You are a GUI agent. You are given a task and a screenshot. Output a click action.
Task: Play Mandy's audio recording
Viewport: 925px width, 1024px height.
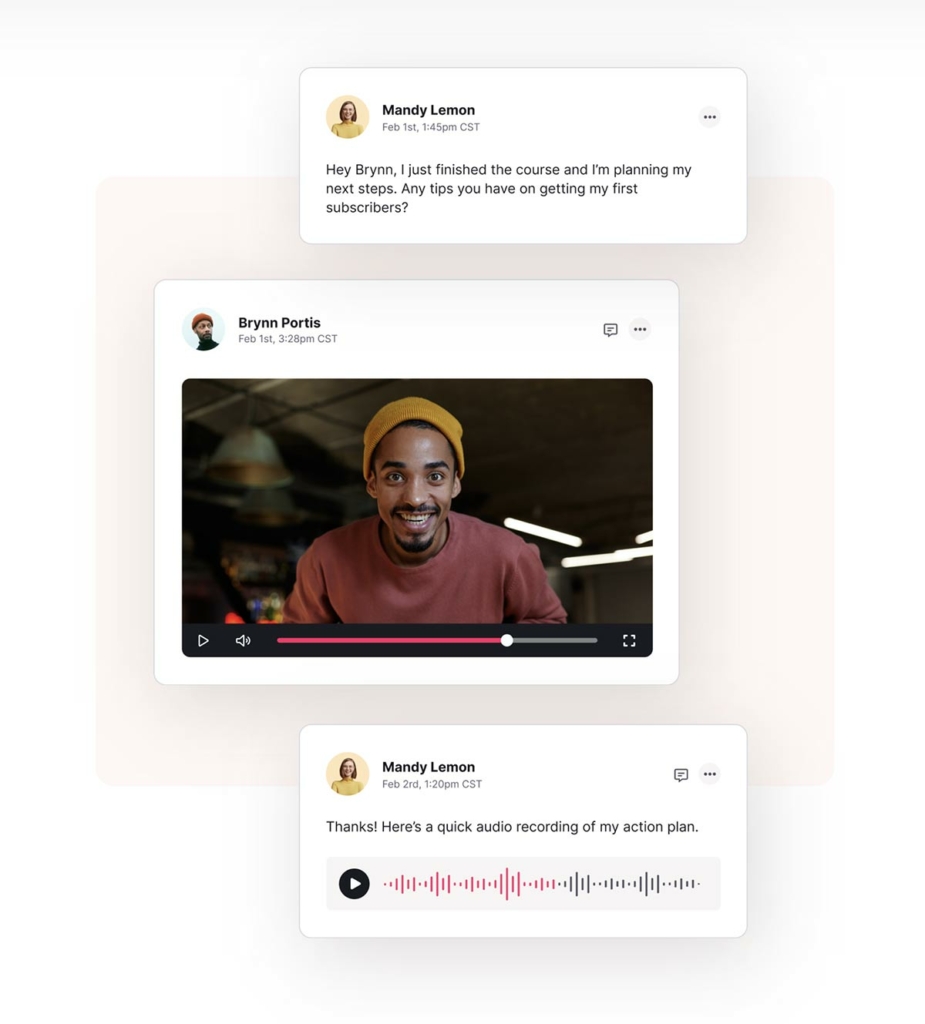point(354,884)
